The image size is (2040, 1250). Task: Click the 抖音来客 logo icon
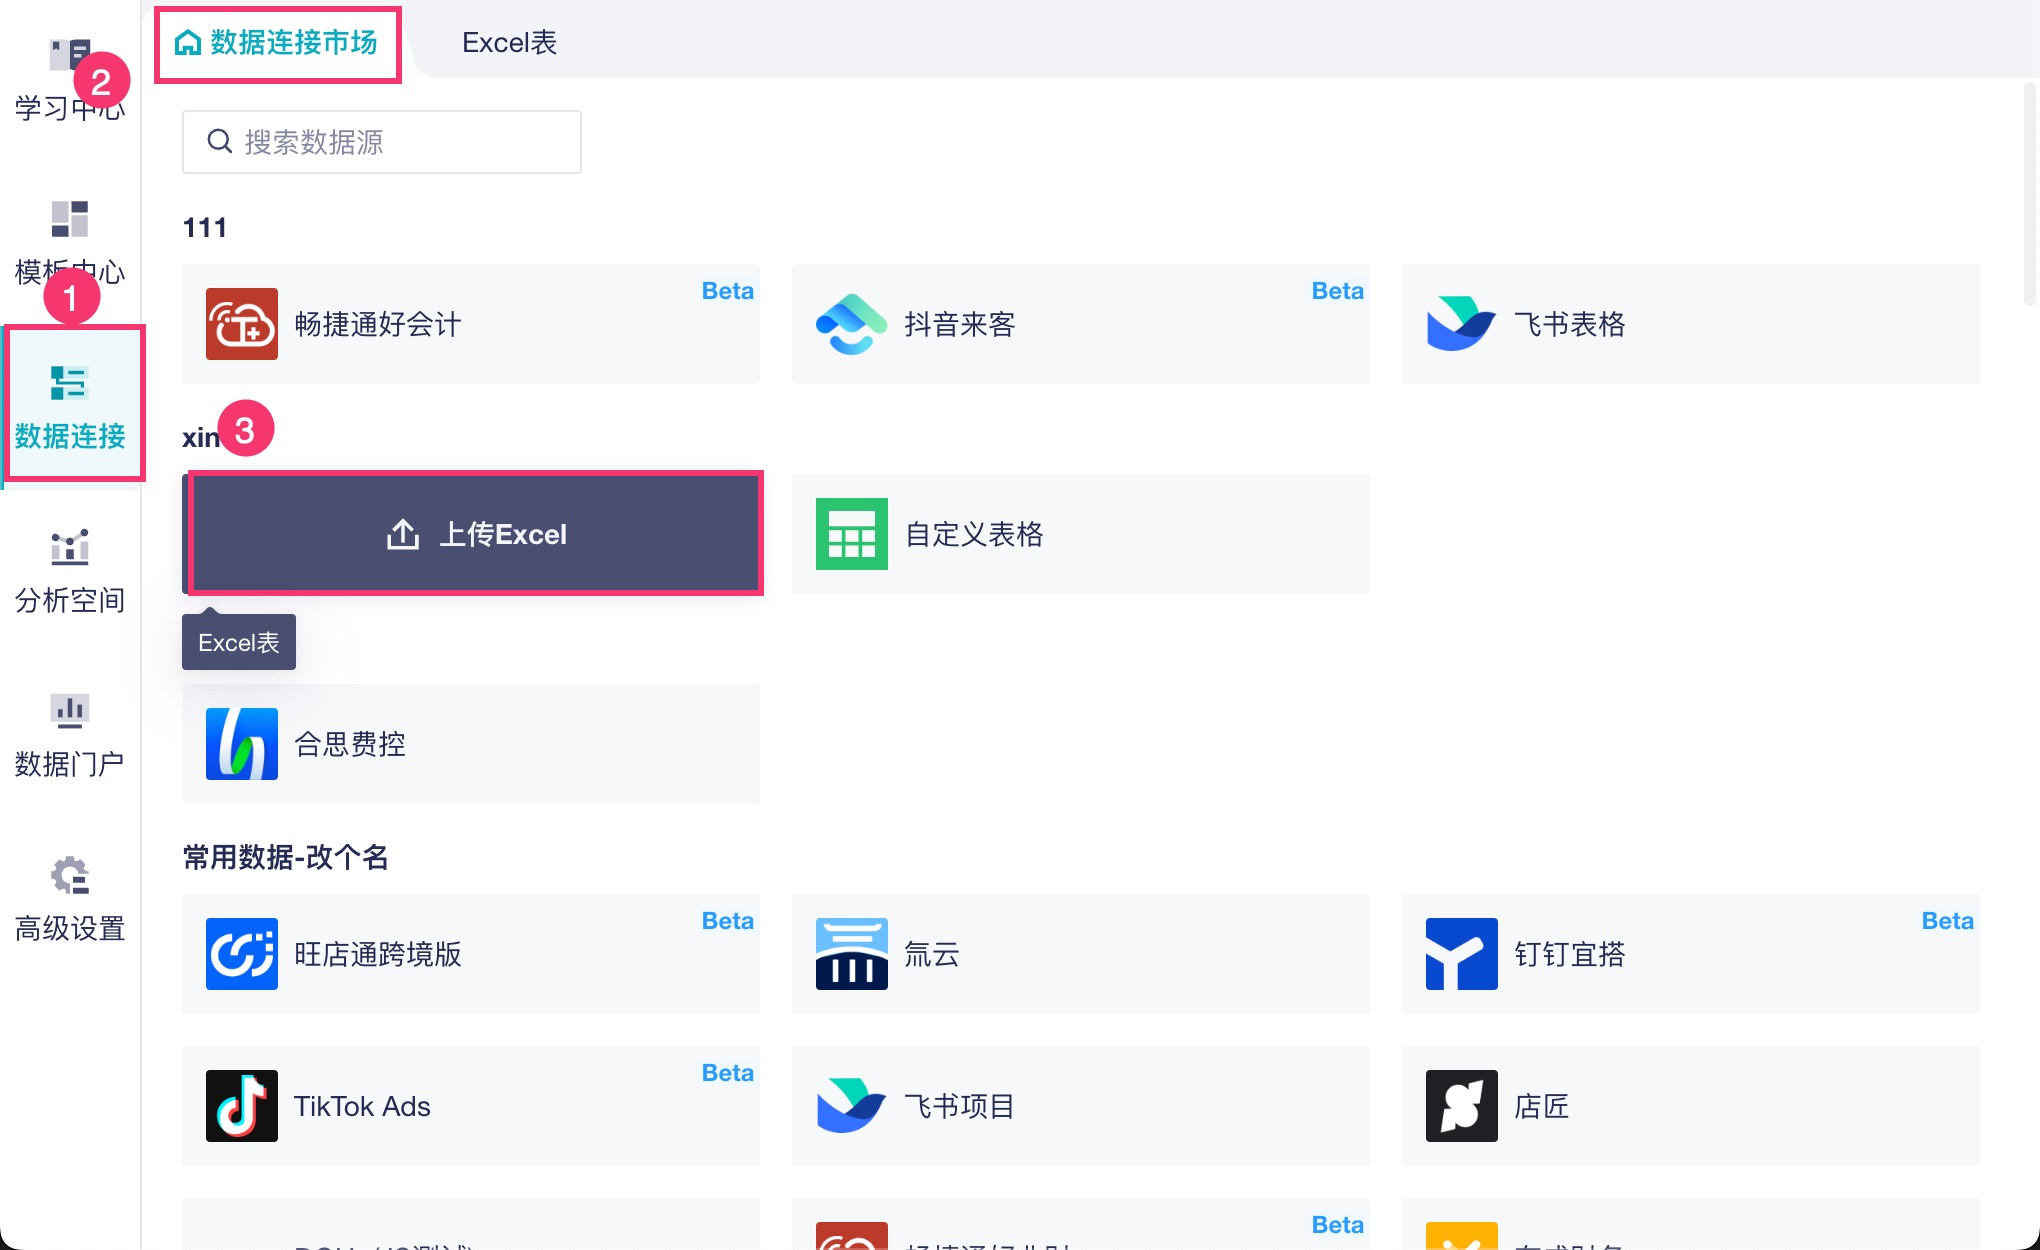tap(852, 324)
